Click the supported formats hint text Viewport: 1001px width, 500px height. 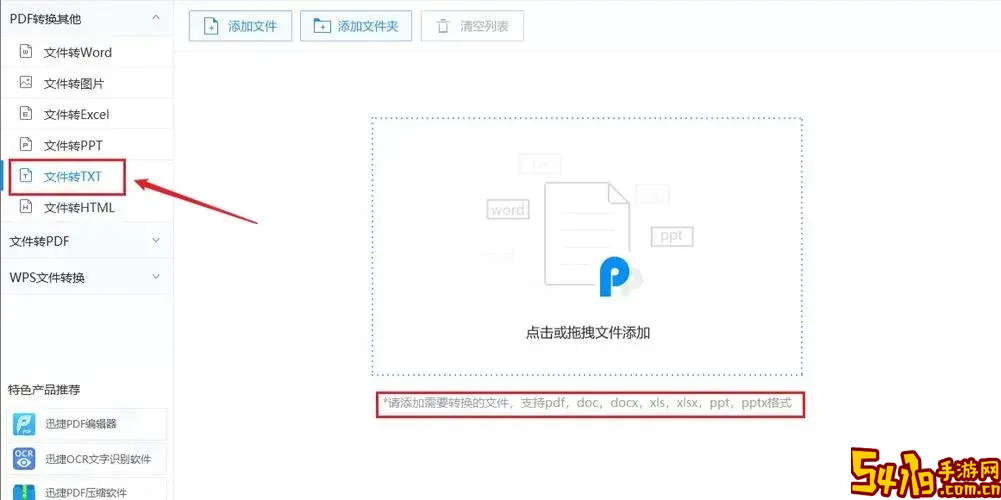[587, 404]
